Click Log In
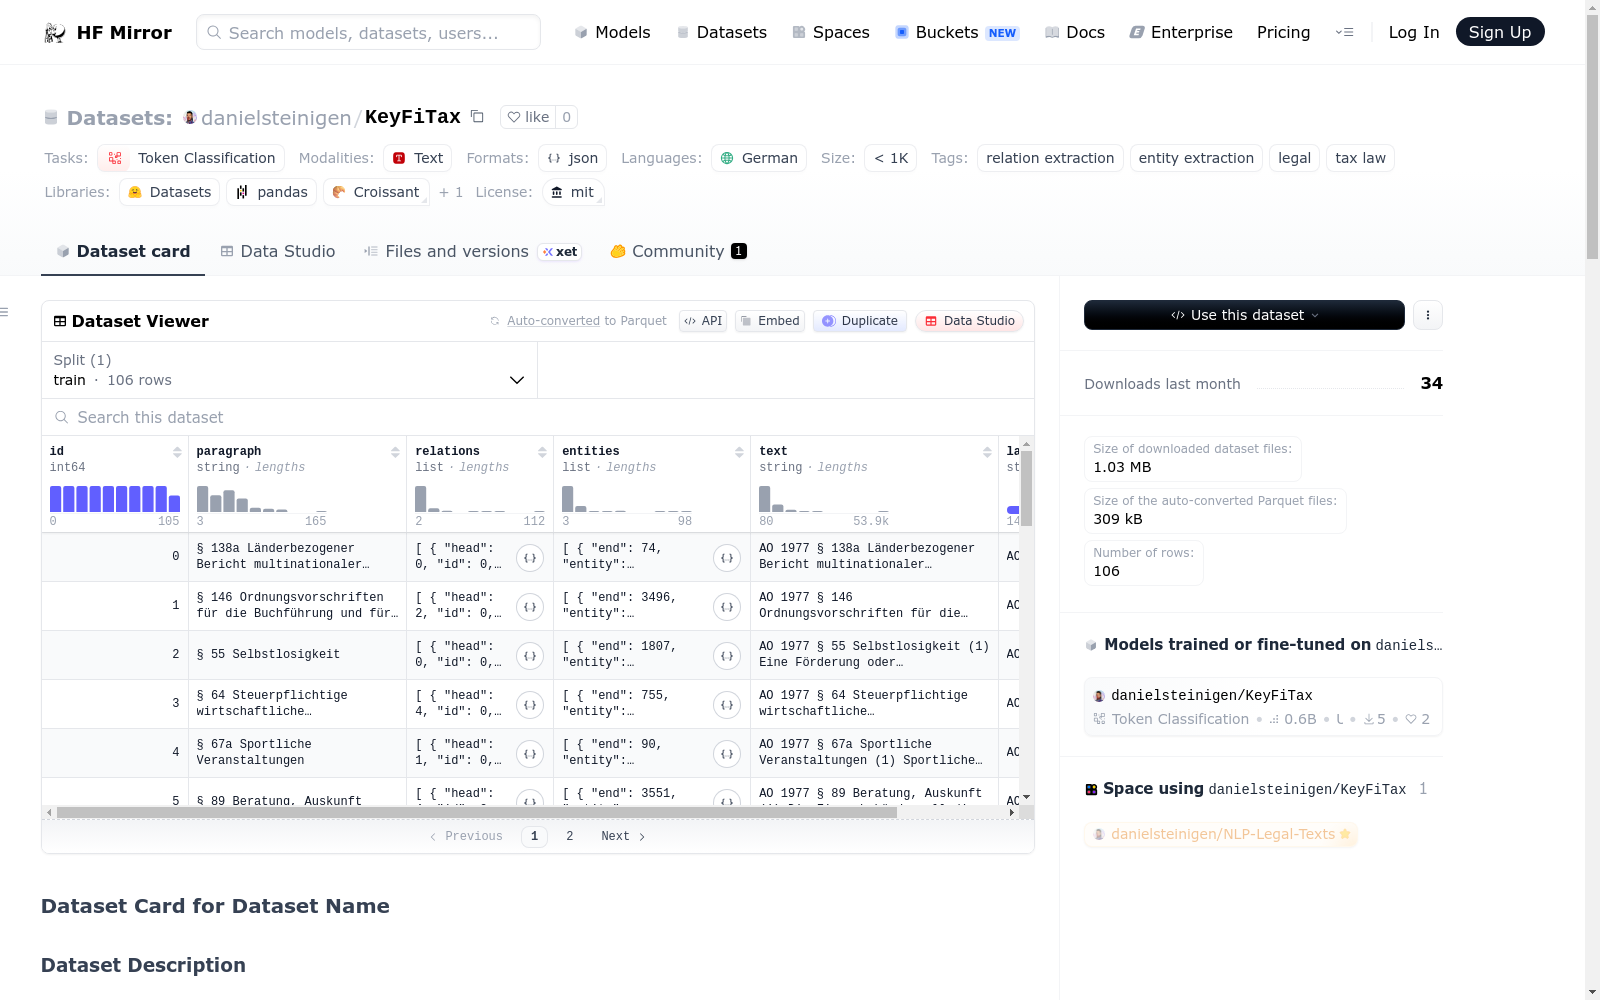 pyautogui.click(x=1414, y=33)
